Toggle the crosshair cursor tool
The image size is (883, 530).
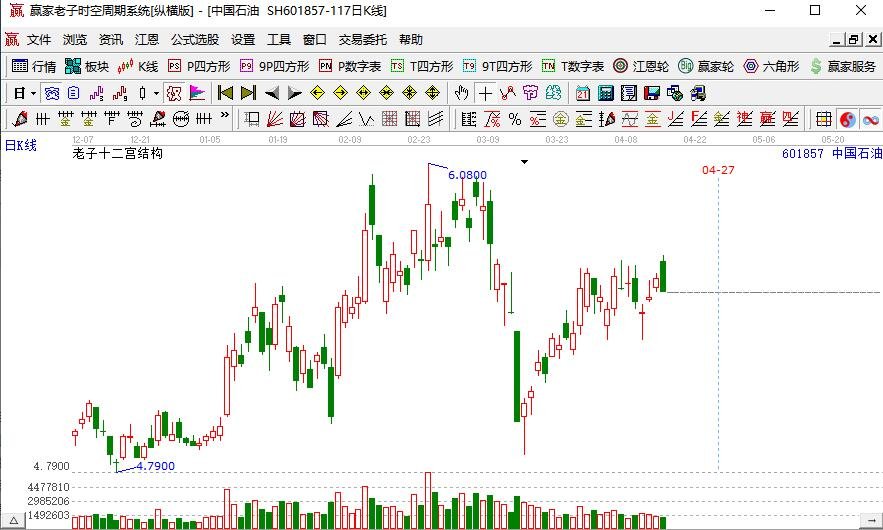(485, 93)
